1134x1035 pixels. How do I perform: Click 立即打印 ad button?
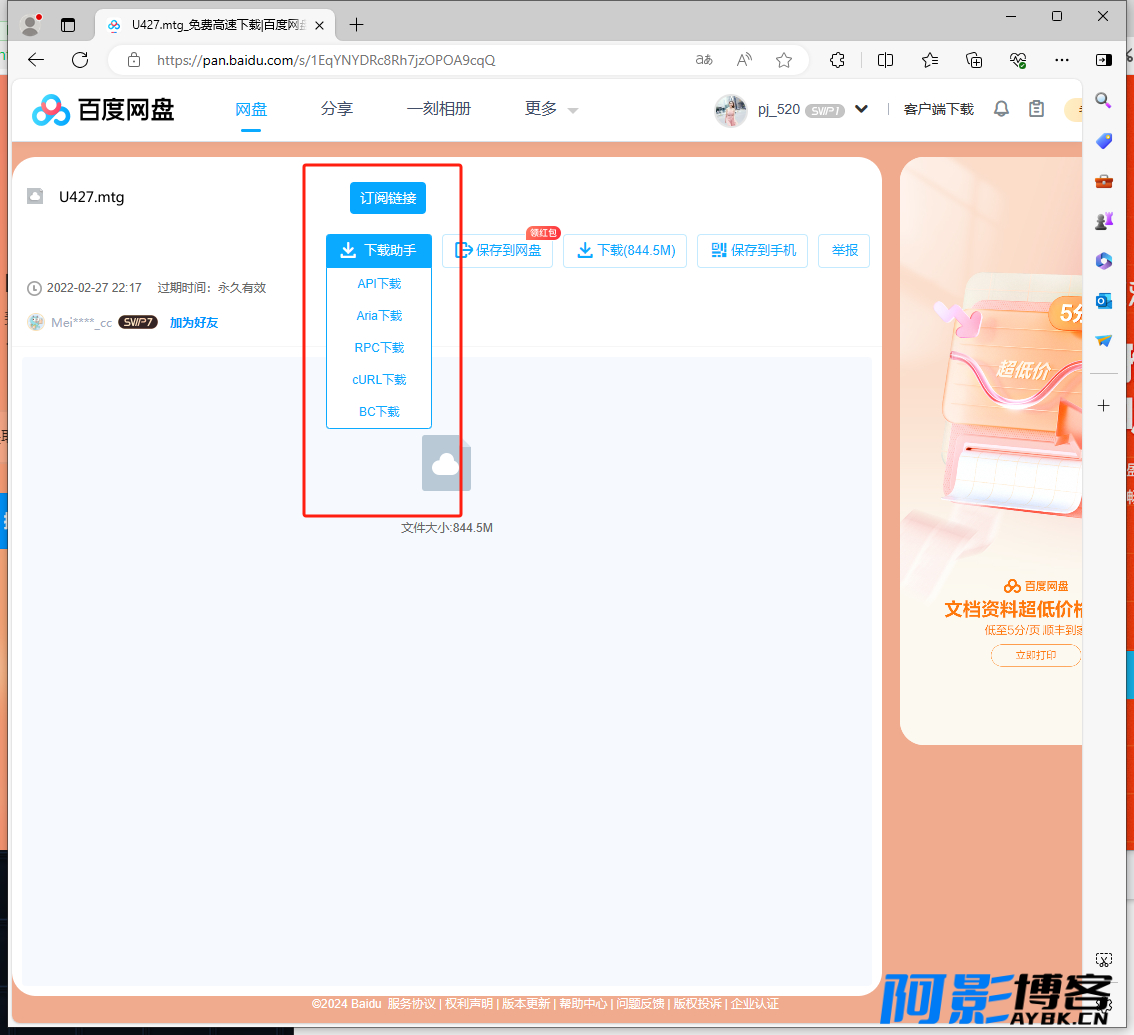[x=1036, y=655]
